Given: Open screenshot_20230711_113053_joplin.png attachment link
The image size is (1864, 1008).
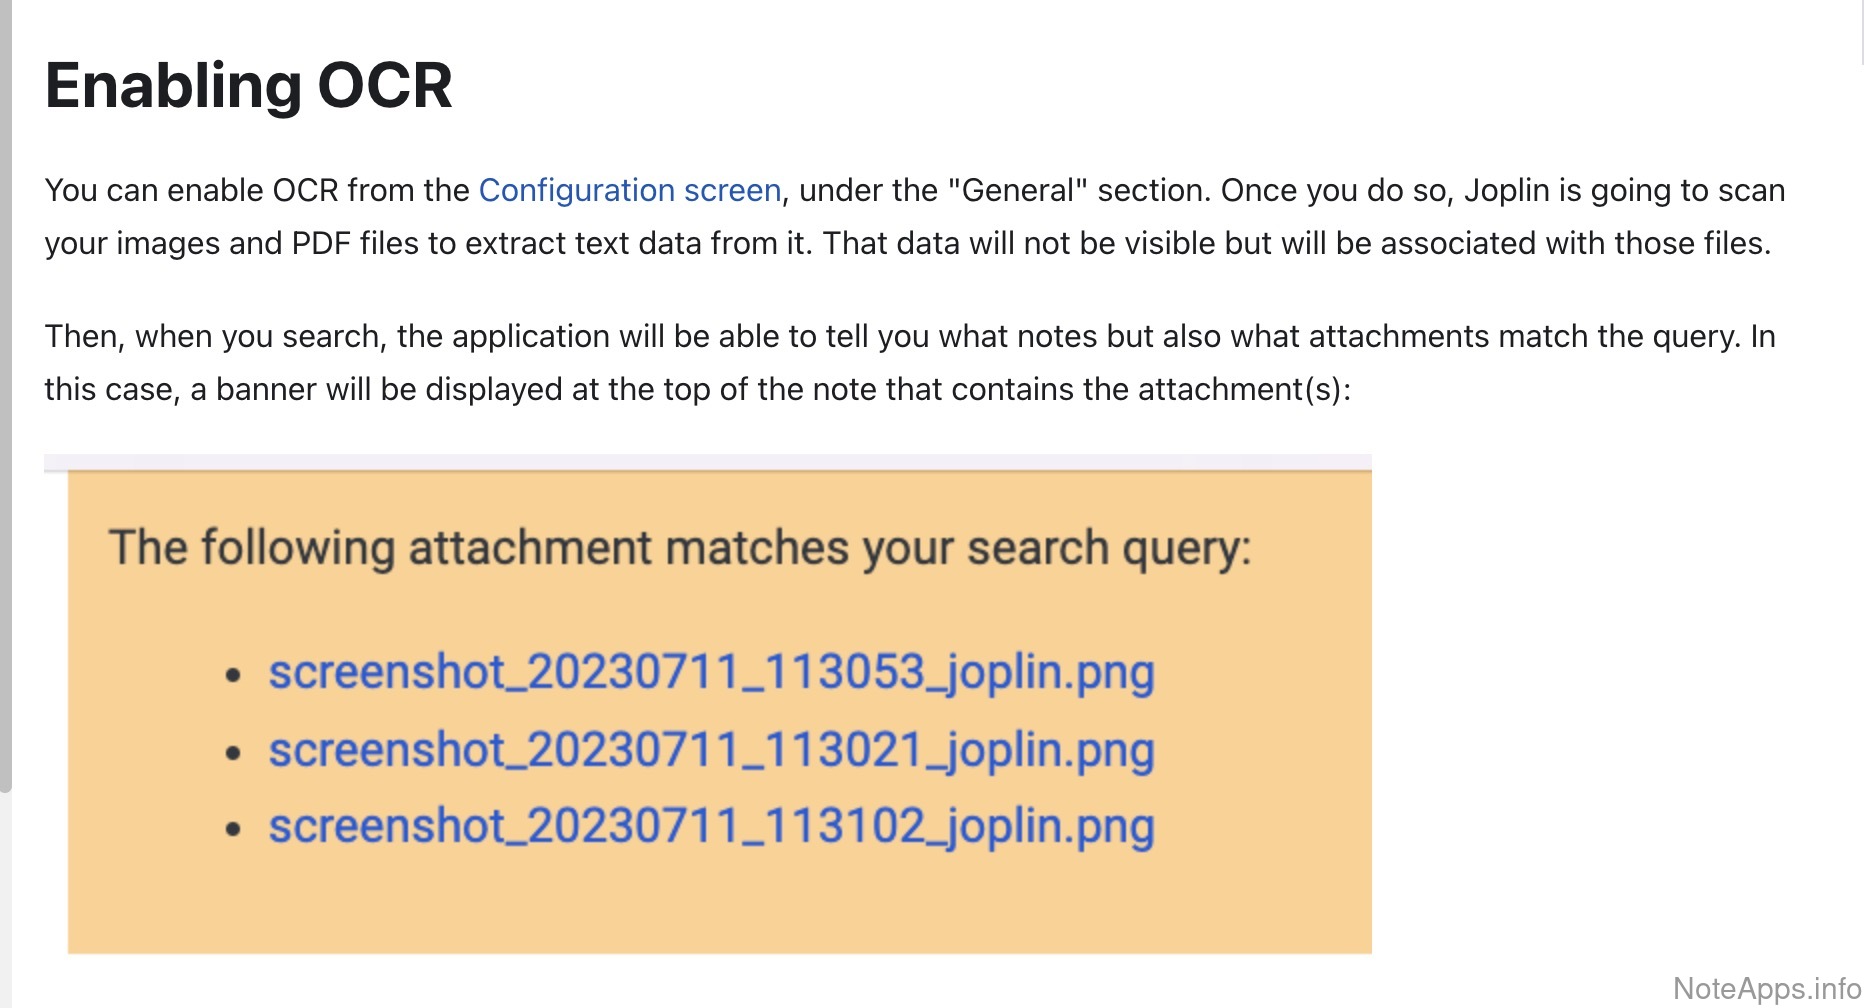Looking at the screenshot, I should click(711, 672).
